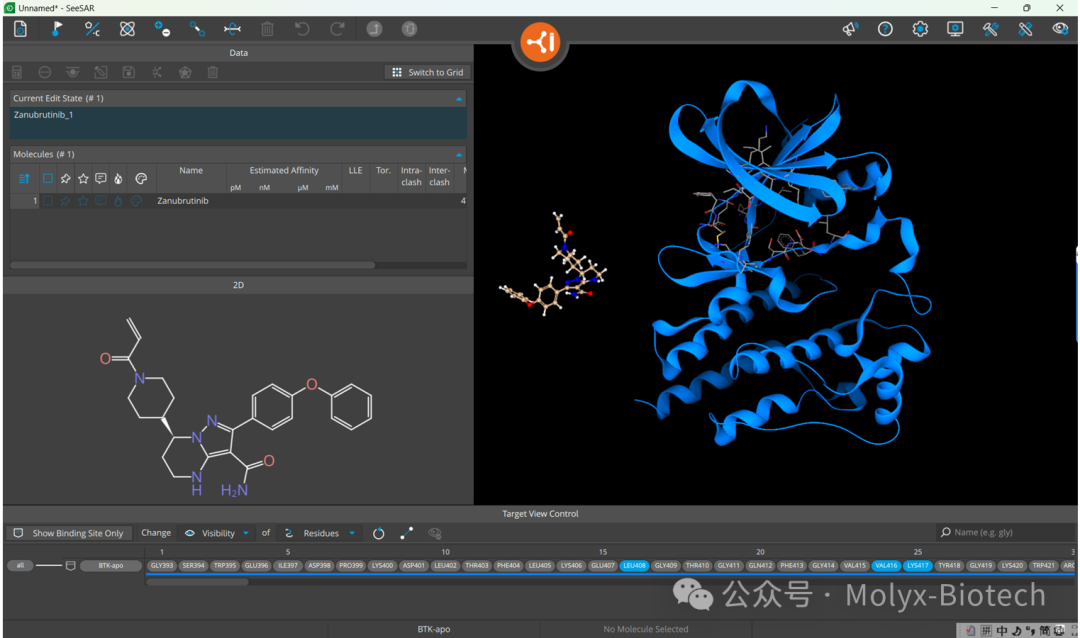Toggle Show Binding Site Only

point(69,533)
